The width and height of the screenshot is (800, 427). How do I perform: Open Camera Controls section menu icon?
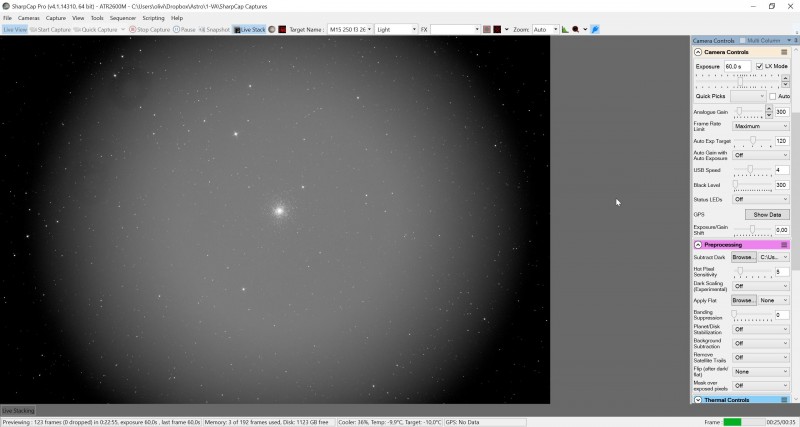(x=784, y=52)
